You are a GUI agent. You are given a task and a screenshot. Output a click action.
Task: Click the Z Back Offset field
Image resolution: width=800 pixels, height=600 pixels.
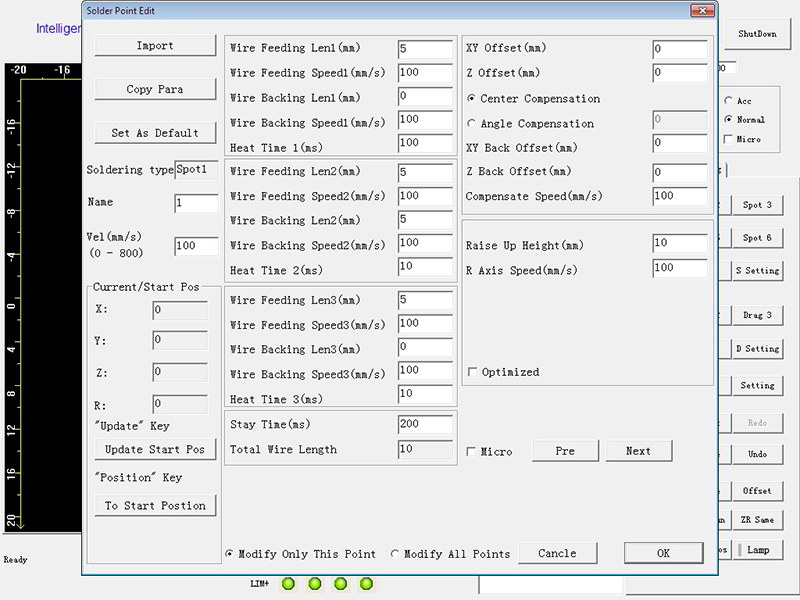[680, 172]
